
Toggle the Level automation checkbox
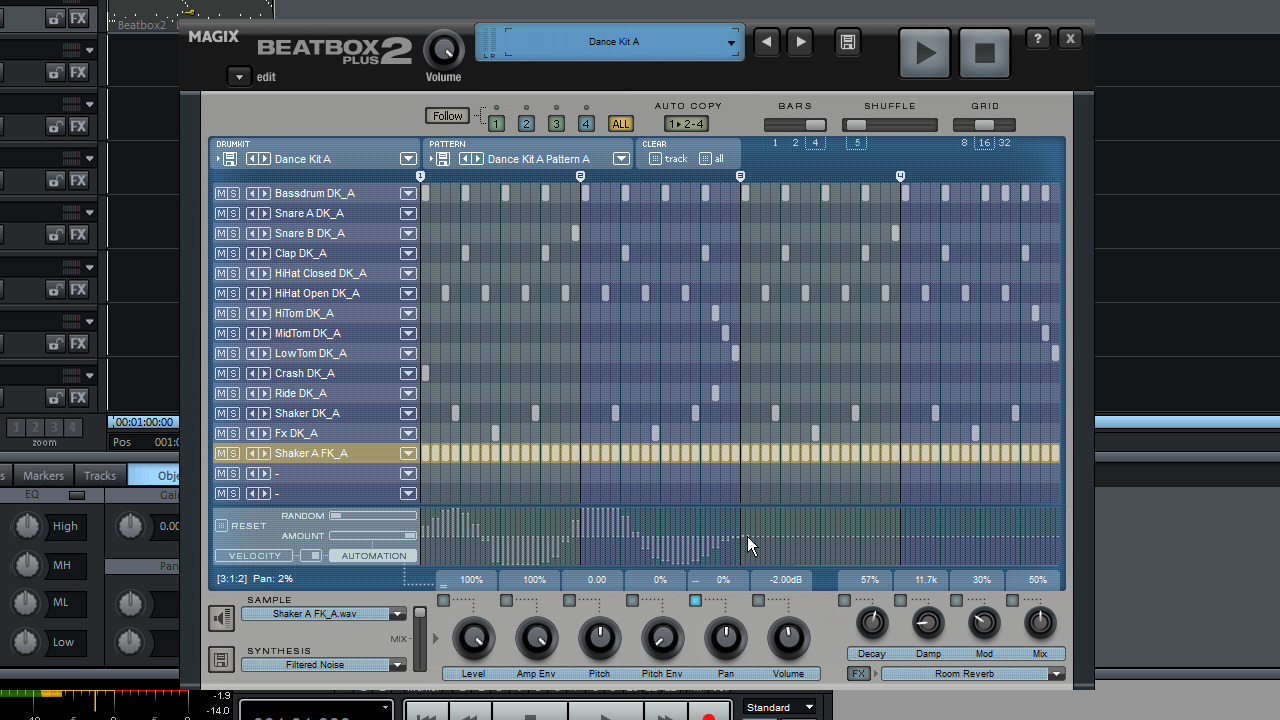pyautogui.click(x=443, y=601)
